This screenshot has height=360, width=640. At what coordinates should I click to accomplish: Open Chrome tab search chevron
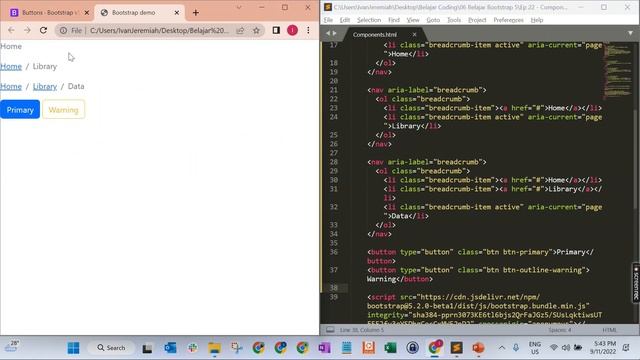239,7
